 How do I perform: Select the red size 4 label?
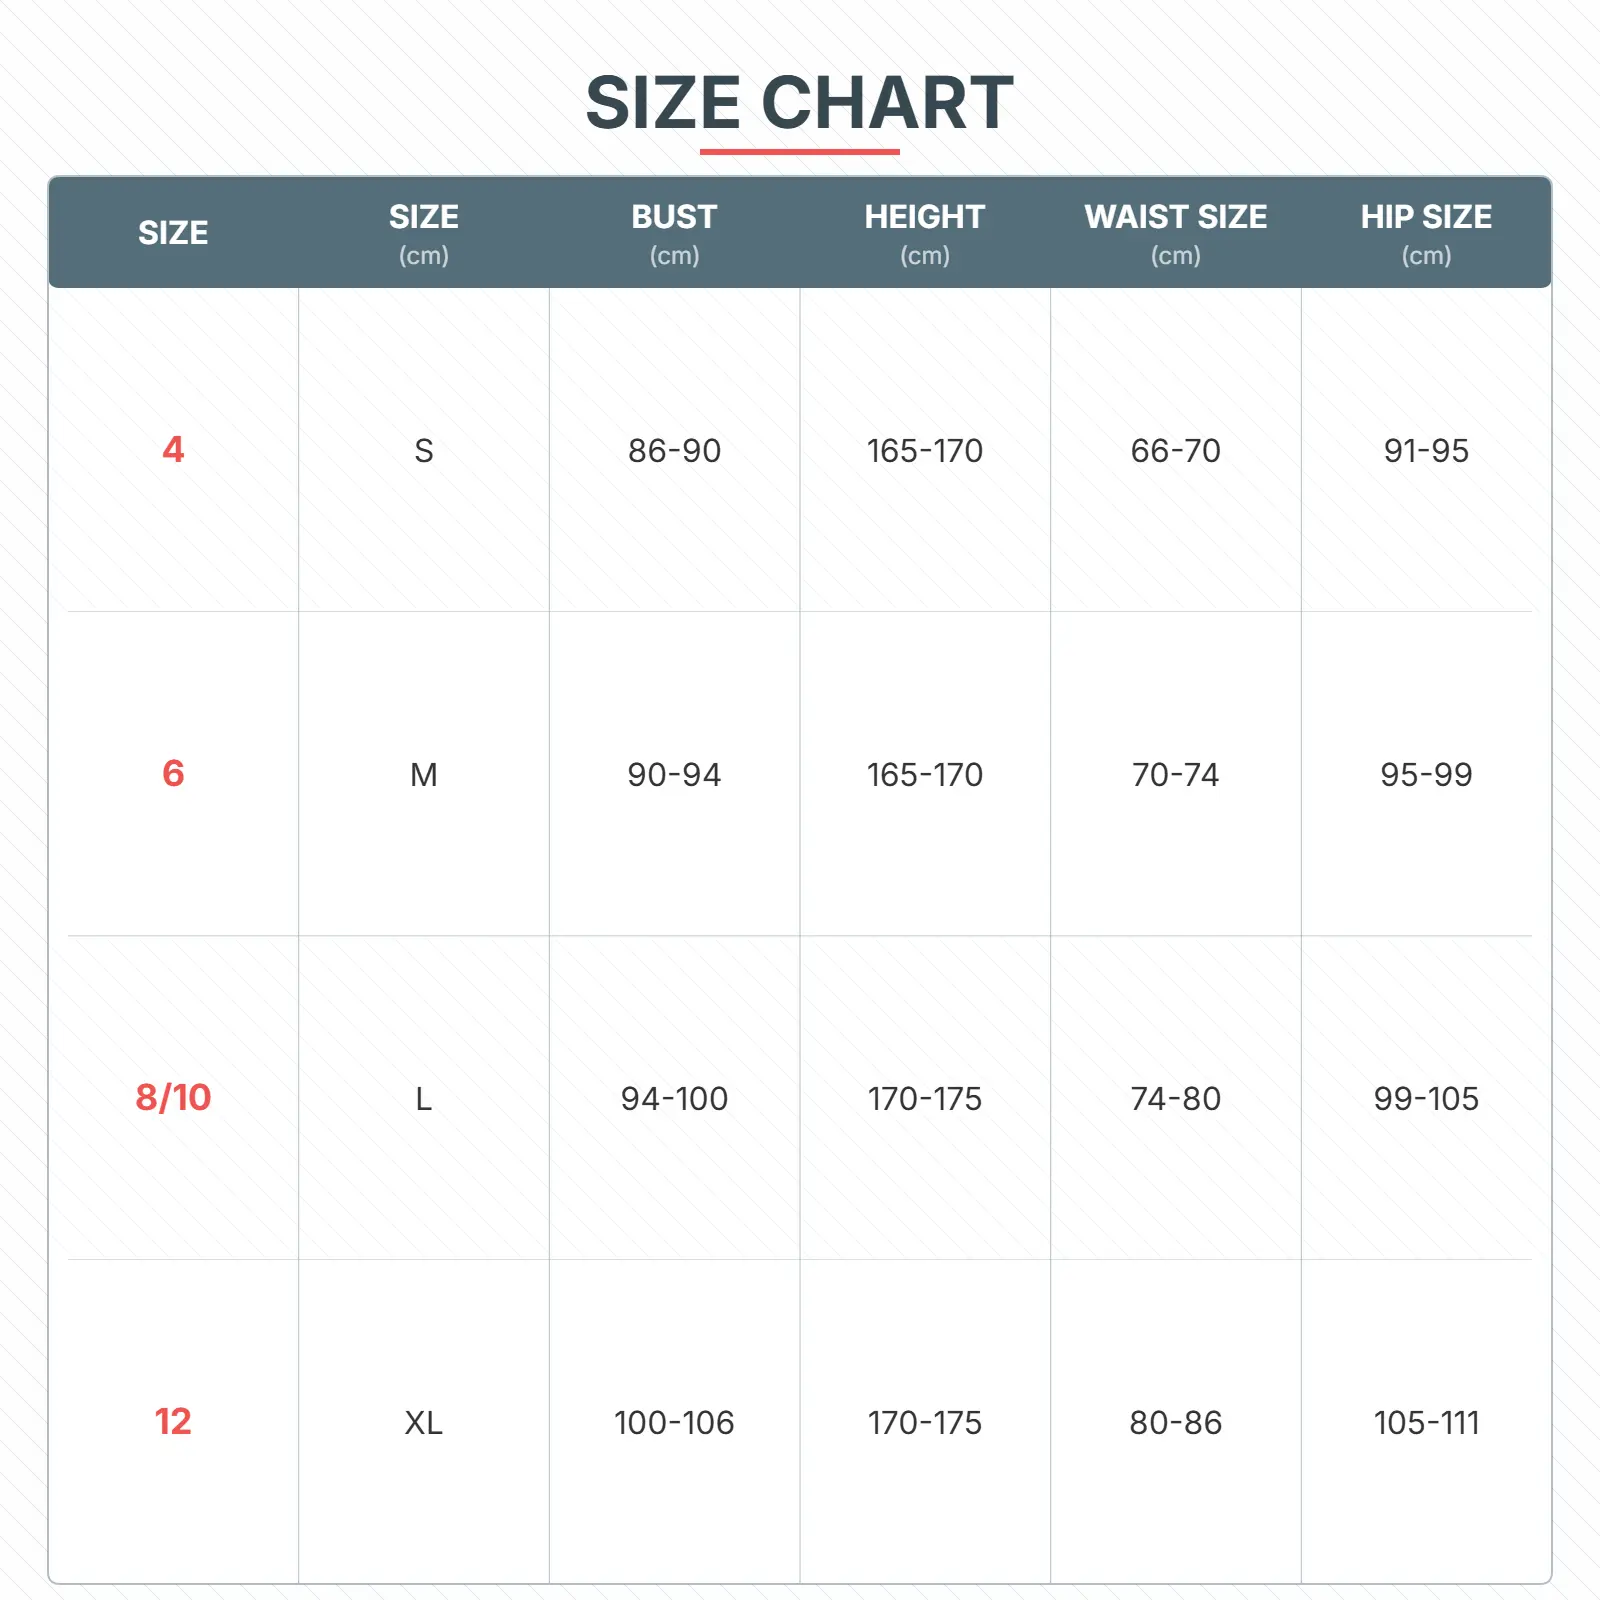click(173, 449)
